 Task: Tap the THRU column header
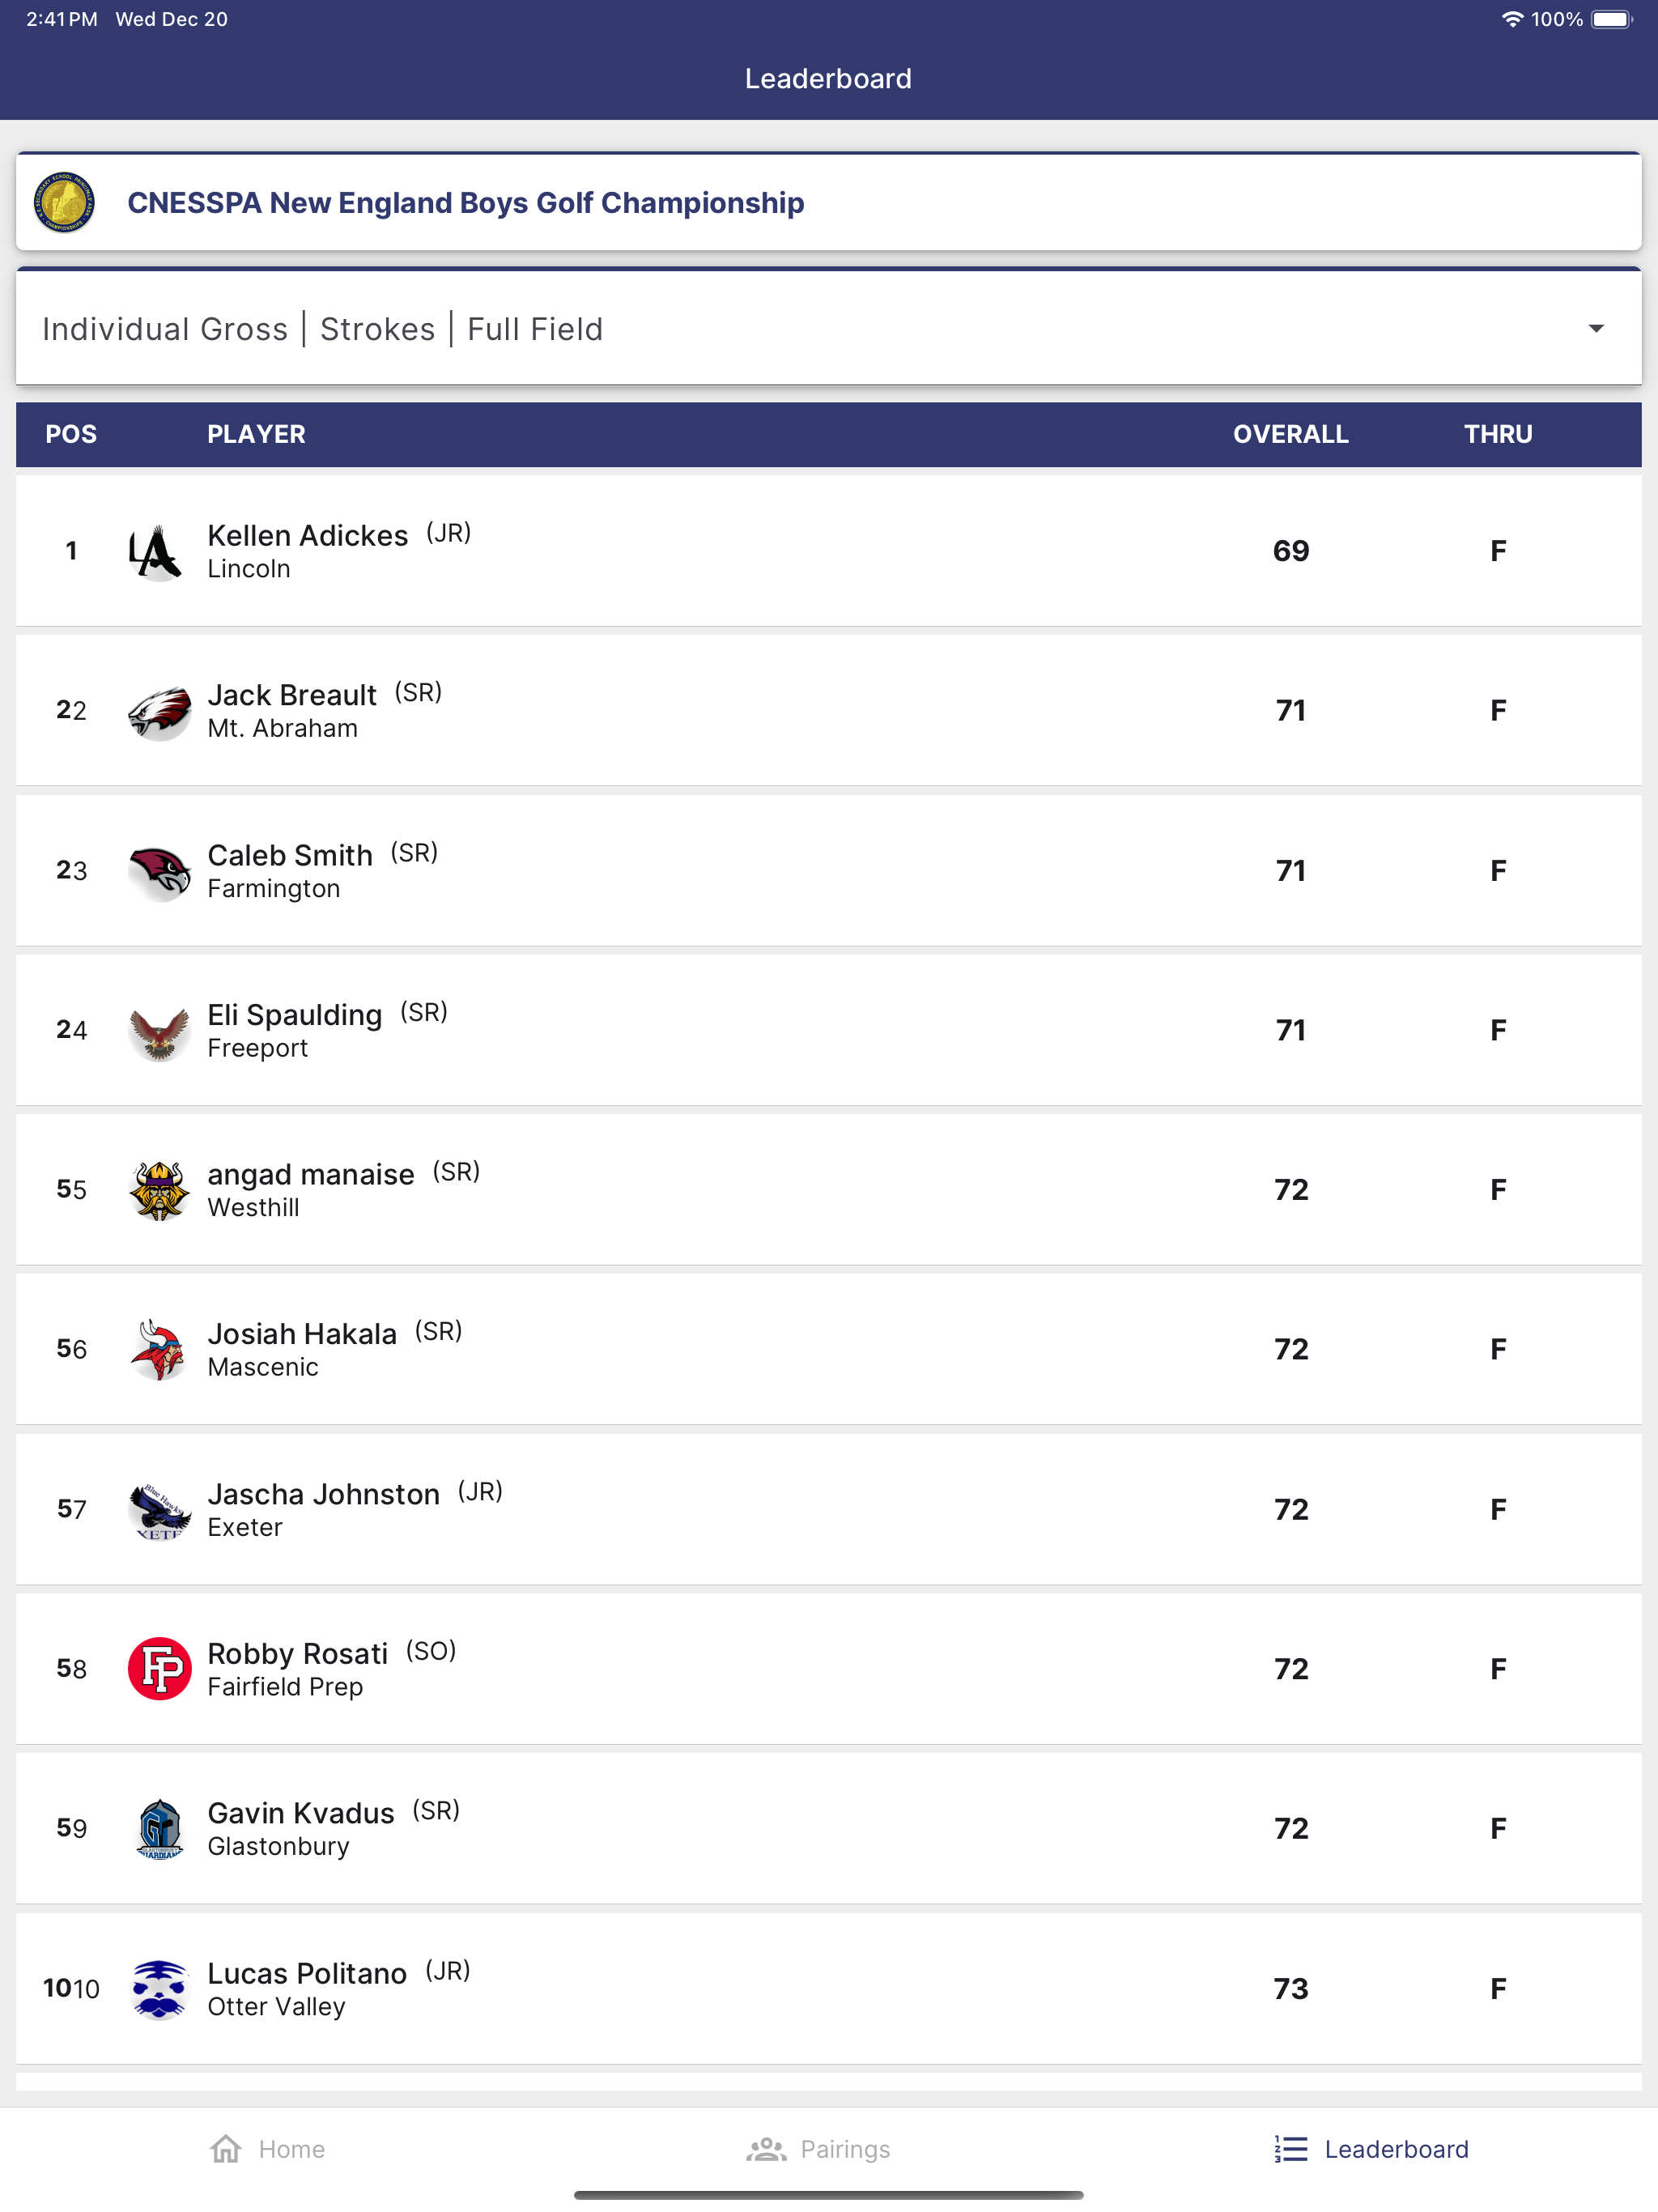click(1497, 434)
